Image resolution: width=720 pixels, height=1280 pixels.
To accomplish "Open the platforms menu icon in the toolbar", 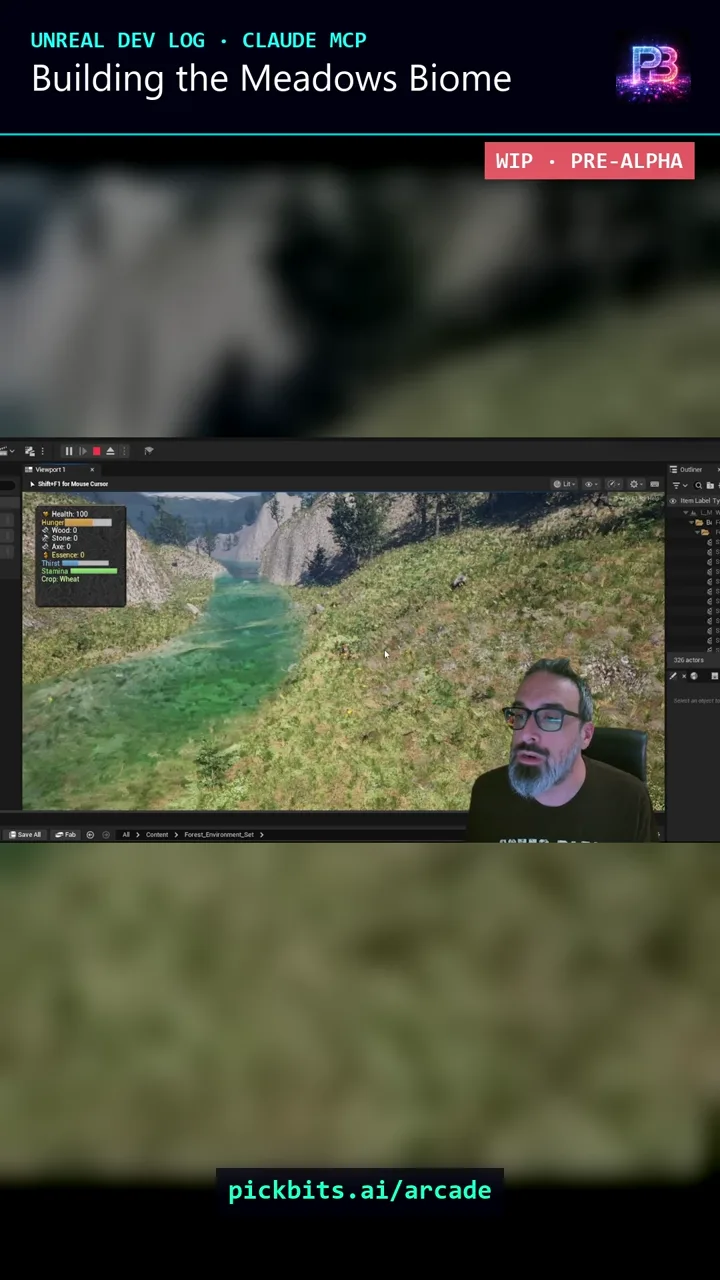I will click(x=148, y=451).
